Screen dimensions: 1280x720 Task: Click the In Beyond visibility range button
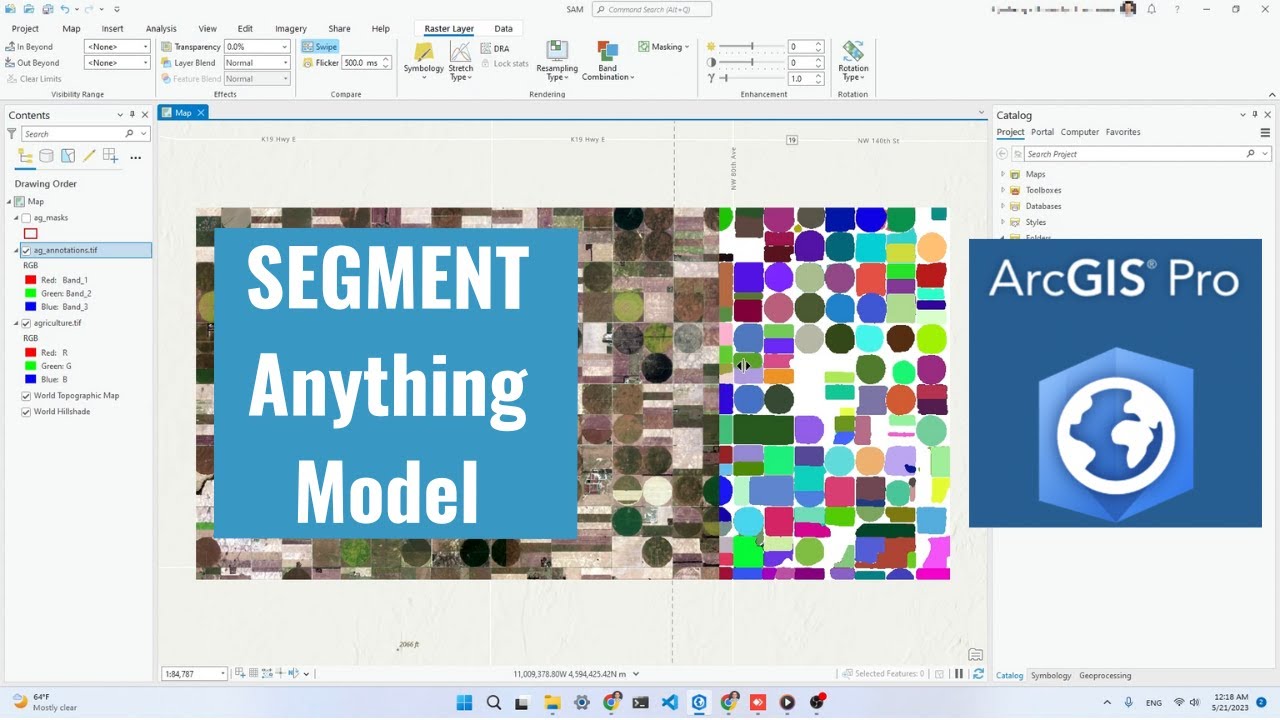click(x=29, y=47)
